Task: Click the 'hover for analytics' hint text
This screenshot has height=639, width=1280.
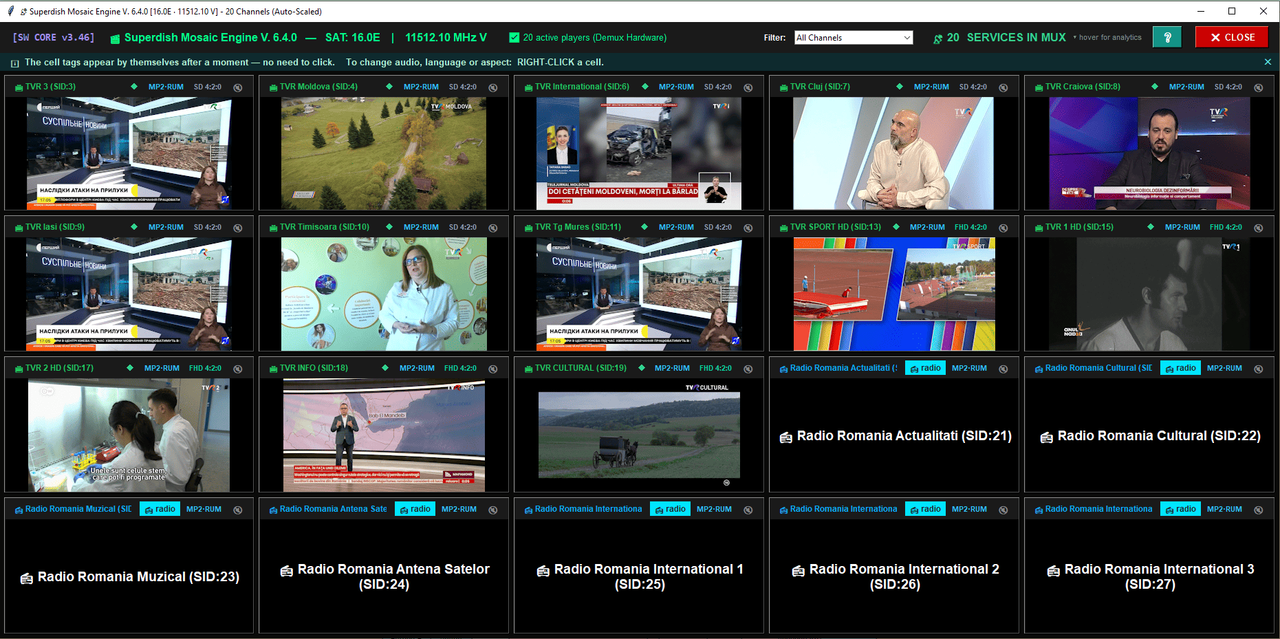Action: coord(1107,38)
